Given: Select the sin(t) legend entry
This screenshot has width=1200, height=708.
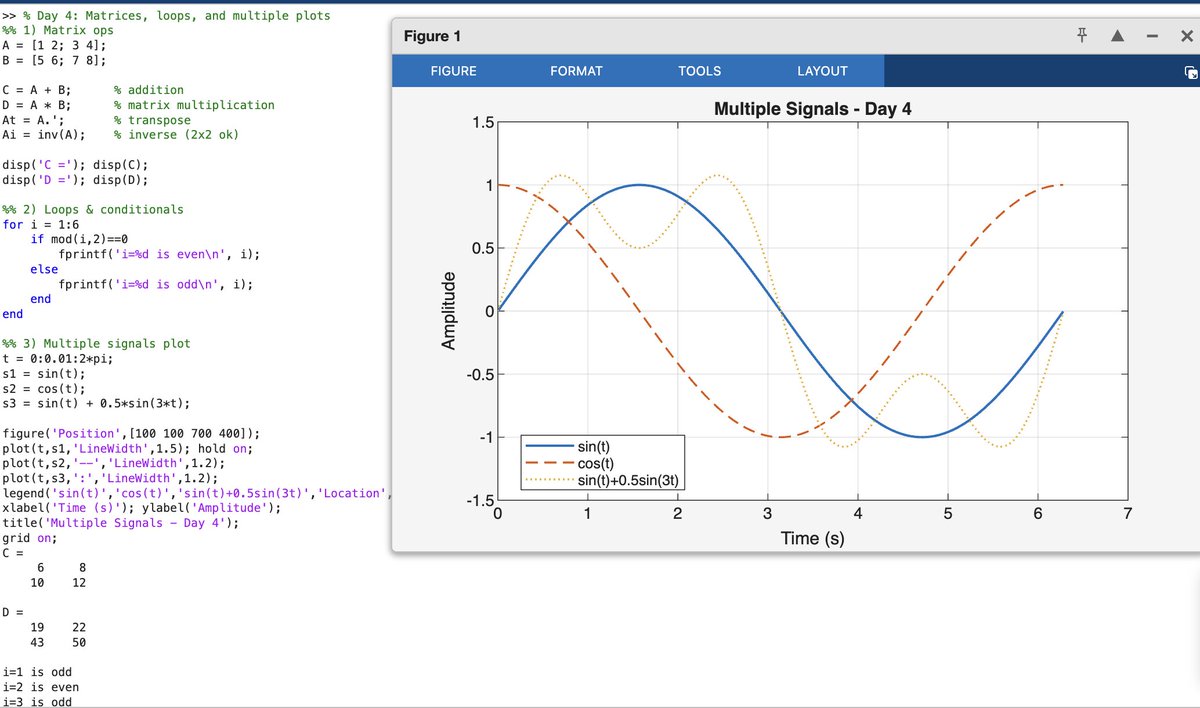Looking at the screenshot, I should coord(595,445).
